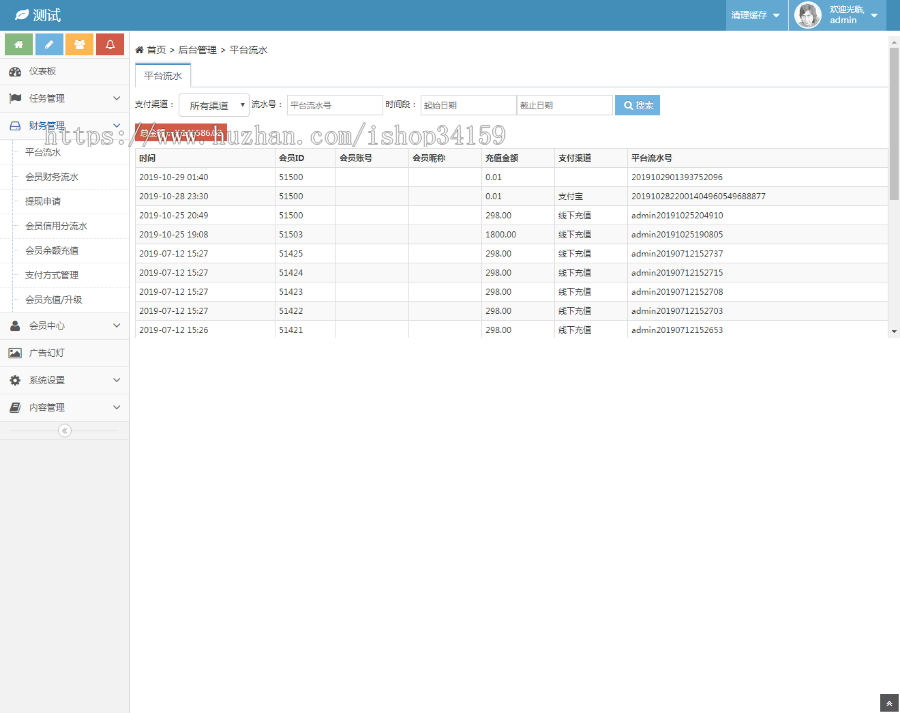Select 会员财务流水 in sidebar
This screenshot has height=713, width=900.
[x=51, y=177]
